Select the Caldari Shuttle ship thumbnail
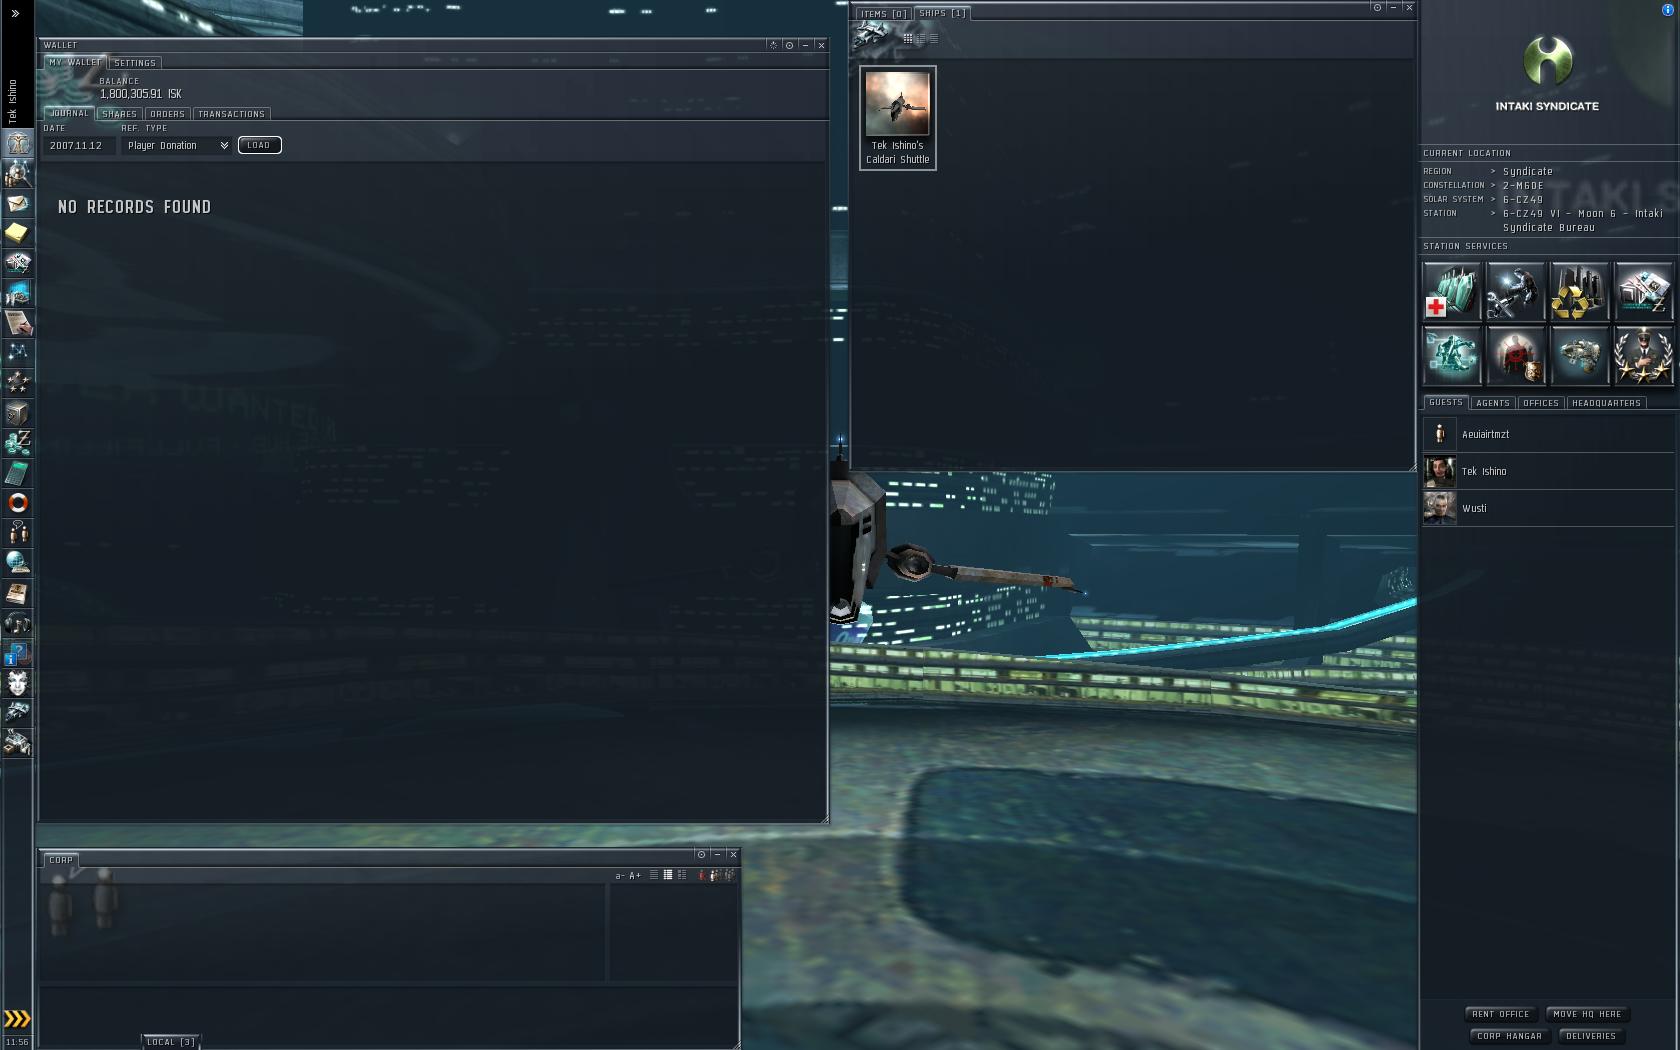1680x1050 pixels. 898,118
